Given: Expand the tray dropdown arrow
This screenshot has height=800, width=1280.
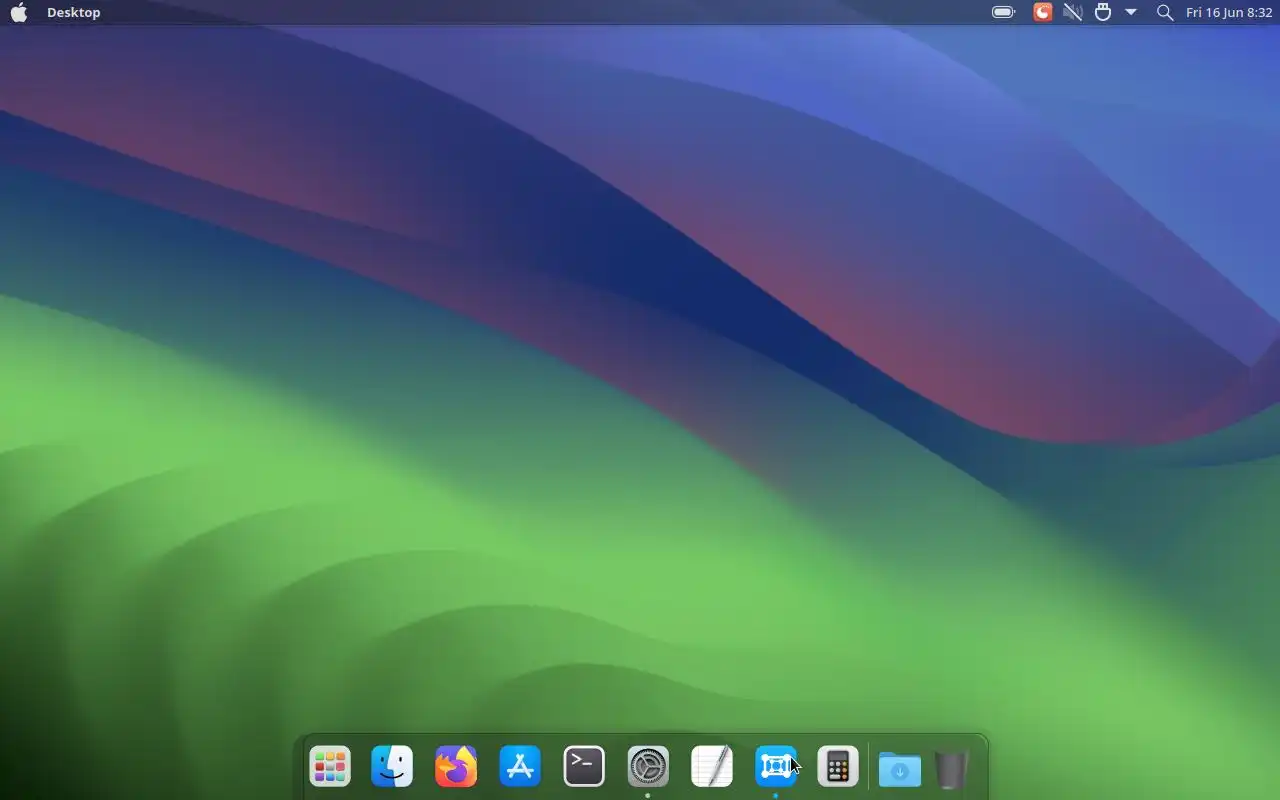Looking at the screenshot, I should [x=1131, y=12].
